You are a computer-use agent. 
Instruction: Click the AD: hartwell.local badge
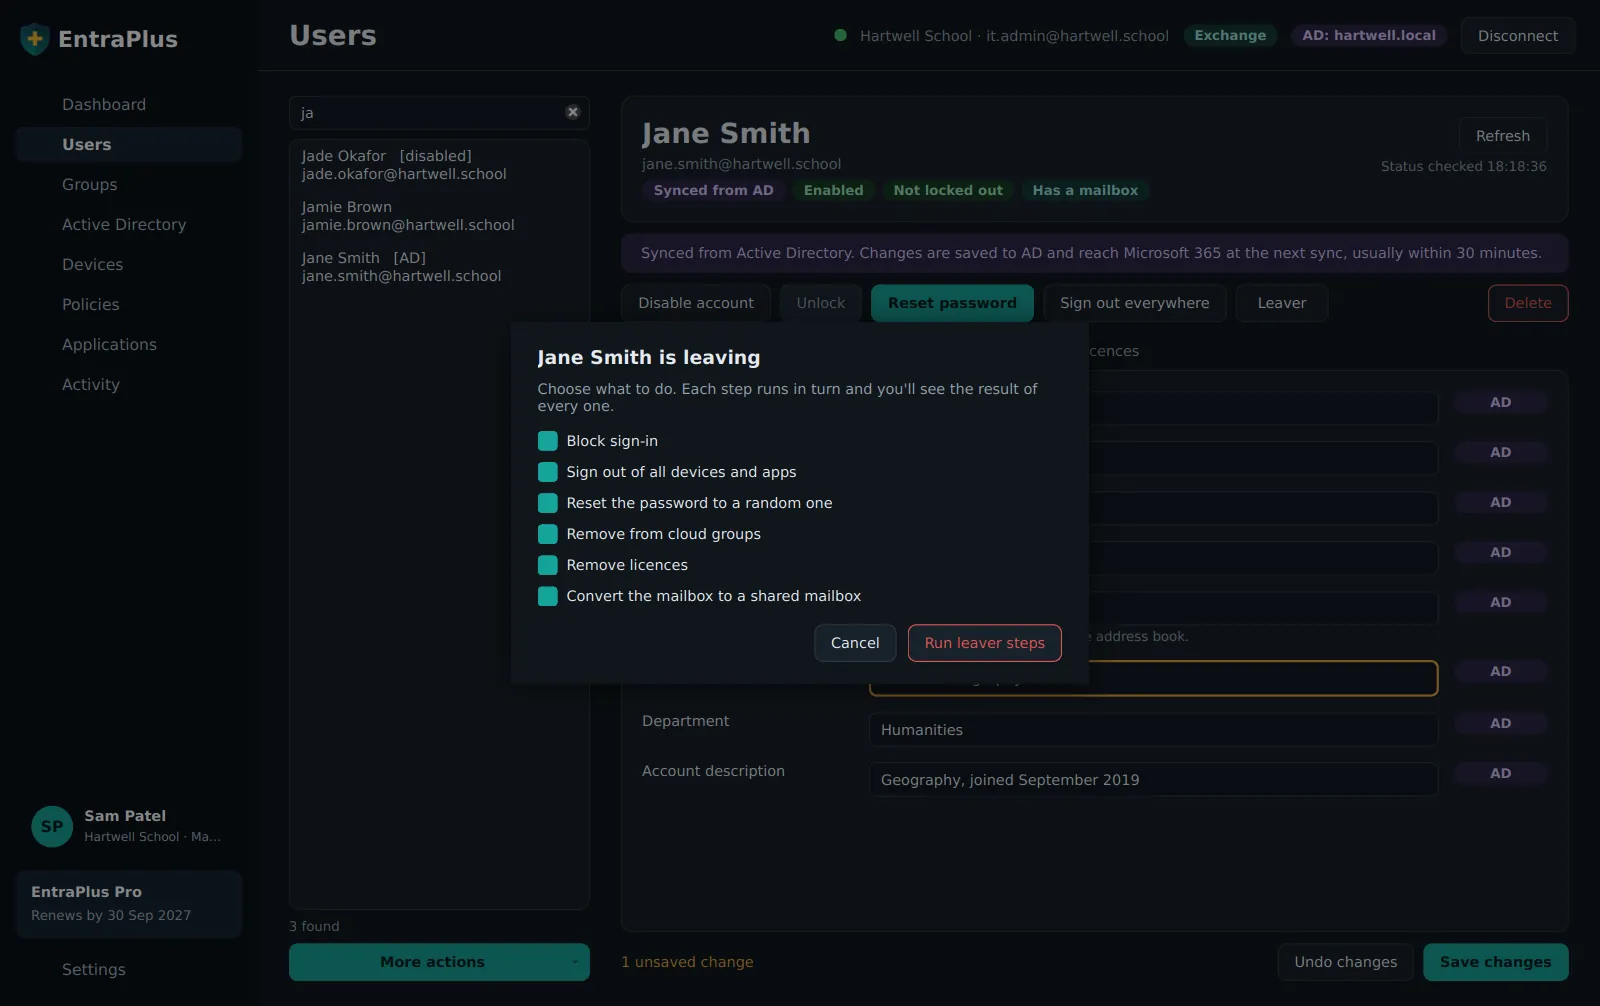click(1368, 36)
